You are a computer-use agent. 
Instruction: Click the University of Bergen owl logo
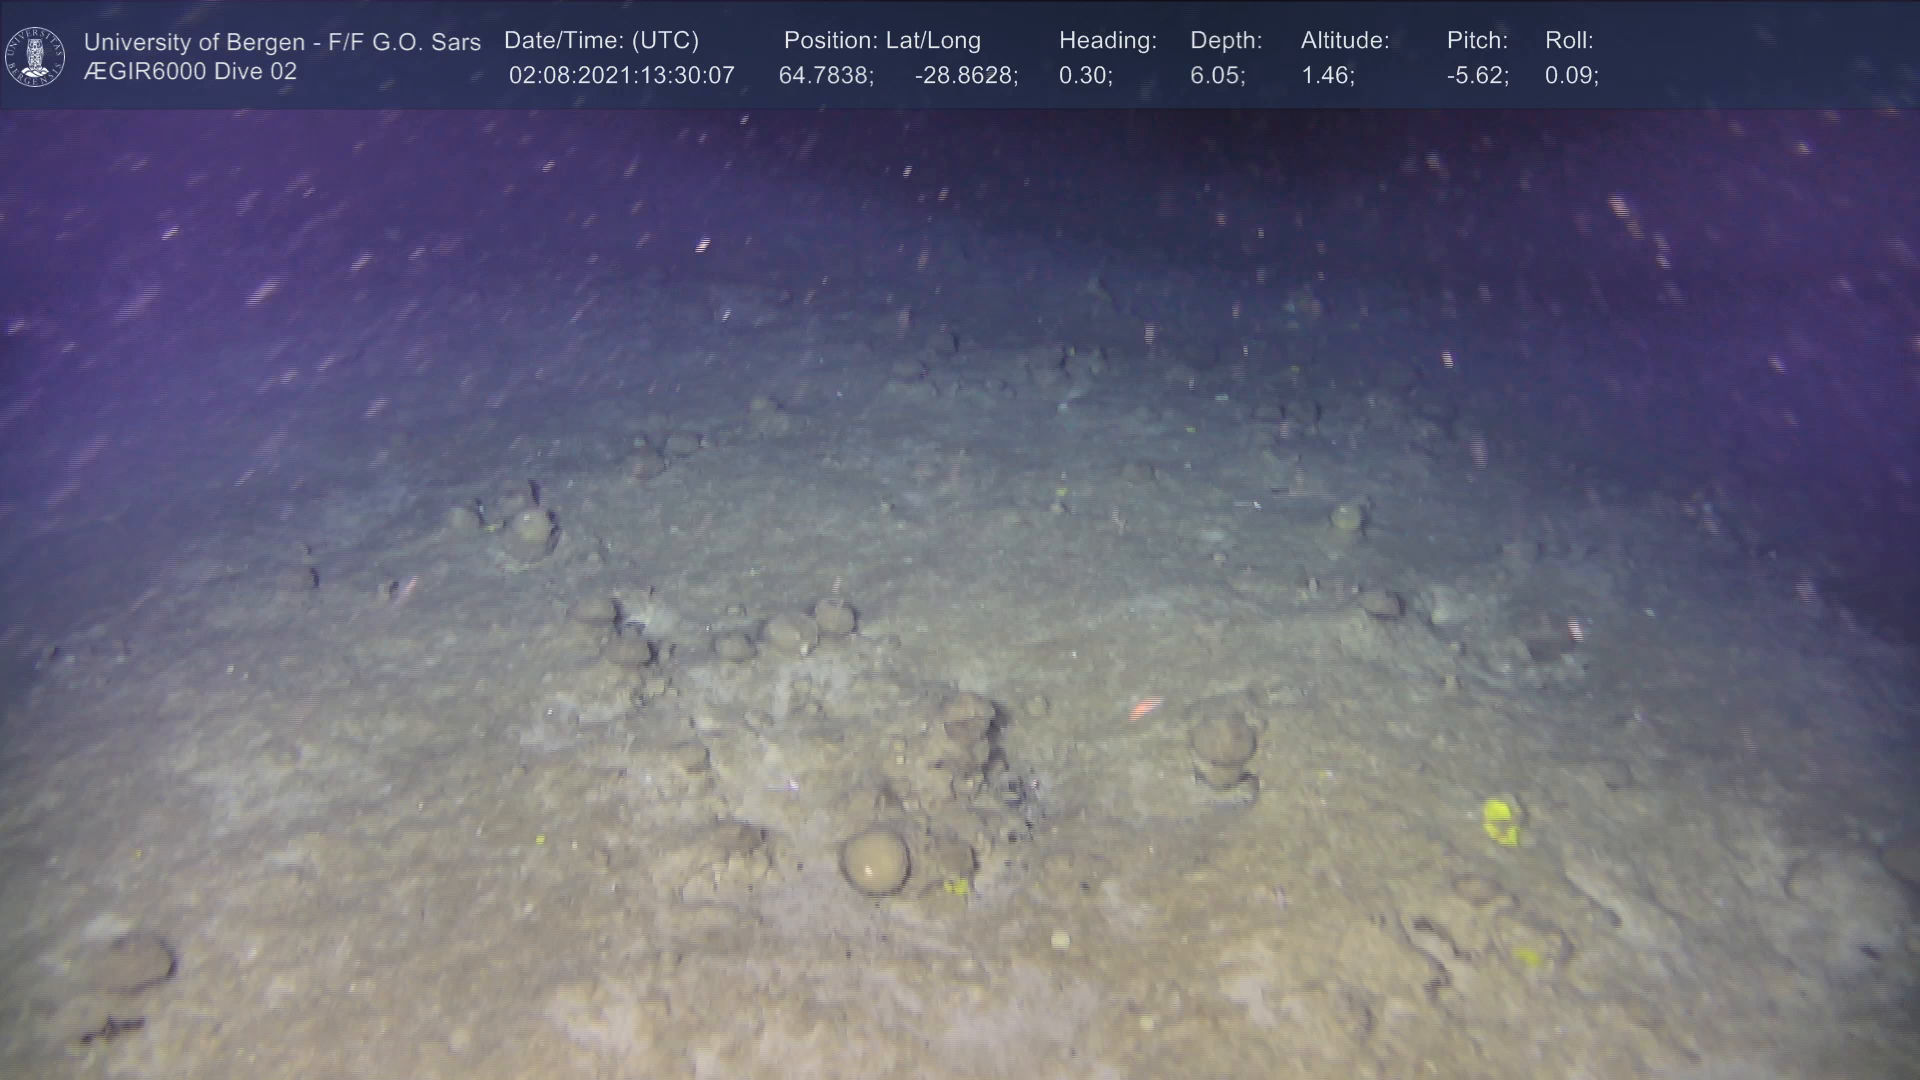coord(35,56)
